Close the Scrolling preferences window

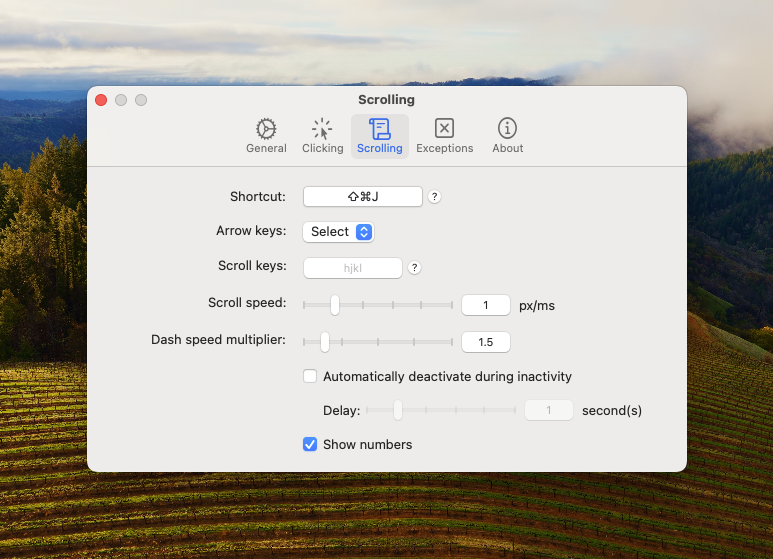101,100
